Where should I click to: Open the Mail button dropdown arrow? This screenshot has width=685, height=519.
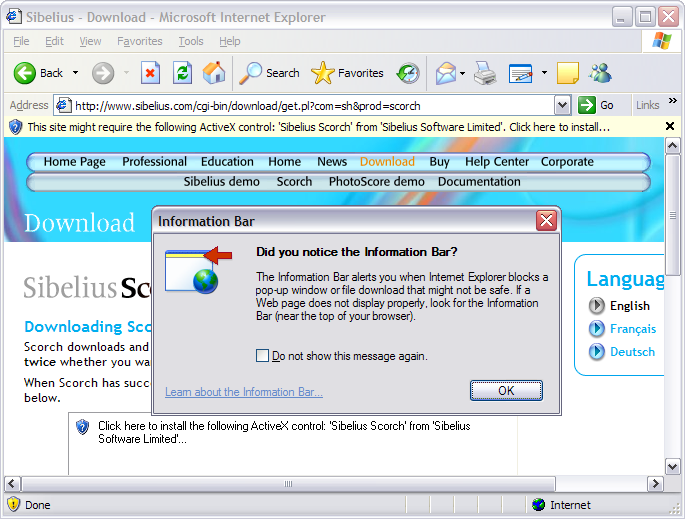click(462, 73)
